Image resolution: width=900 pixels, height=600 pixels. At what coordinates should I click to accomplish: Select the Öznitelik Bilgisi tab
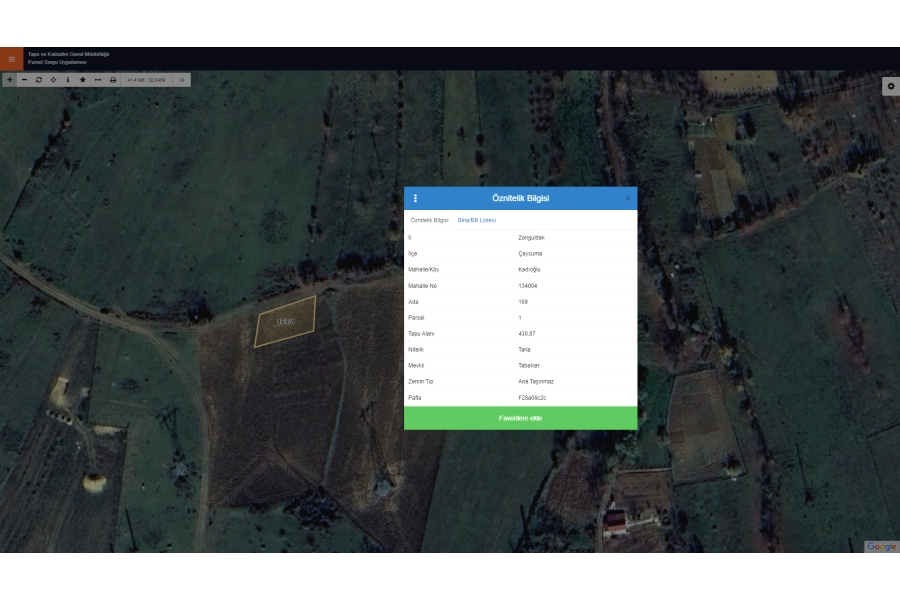tap(430, 220)
